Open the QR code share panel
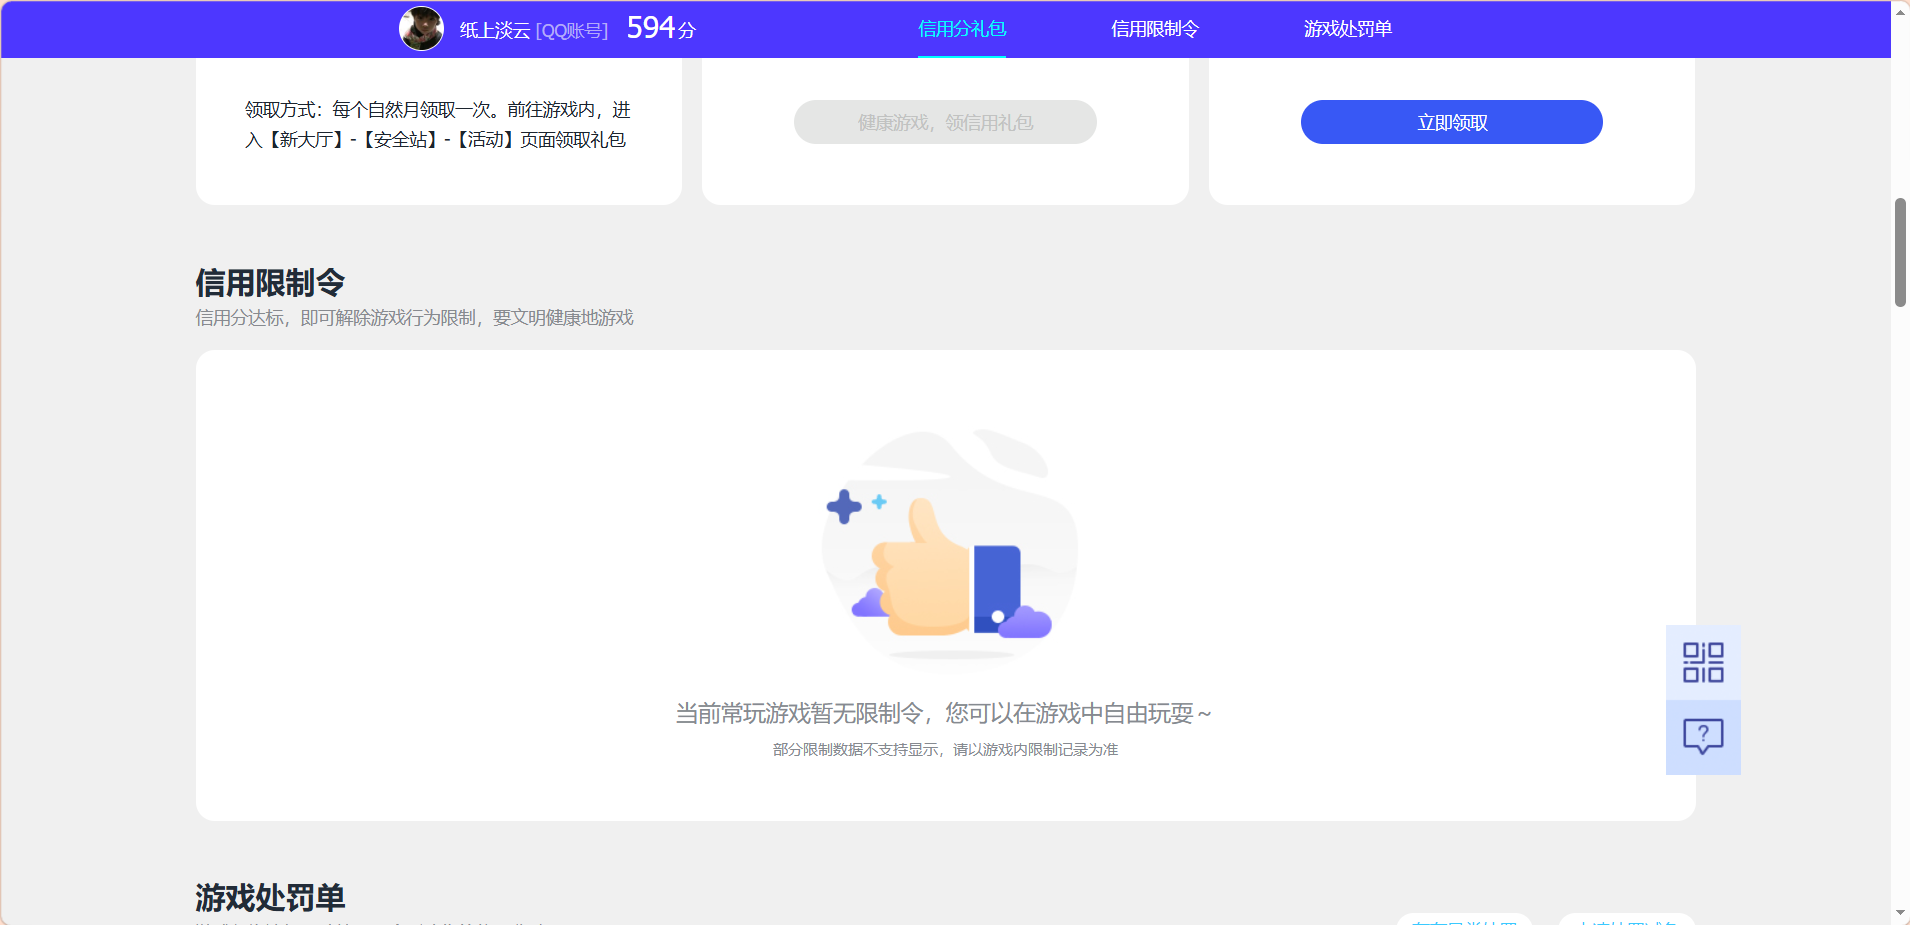1910x925 pixels. tap(1702, 661)
